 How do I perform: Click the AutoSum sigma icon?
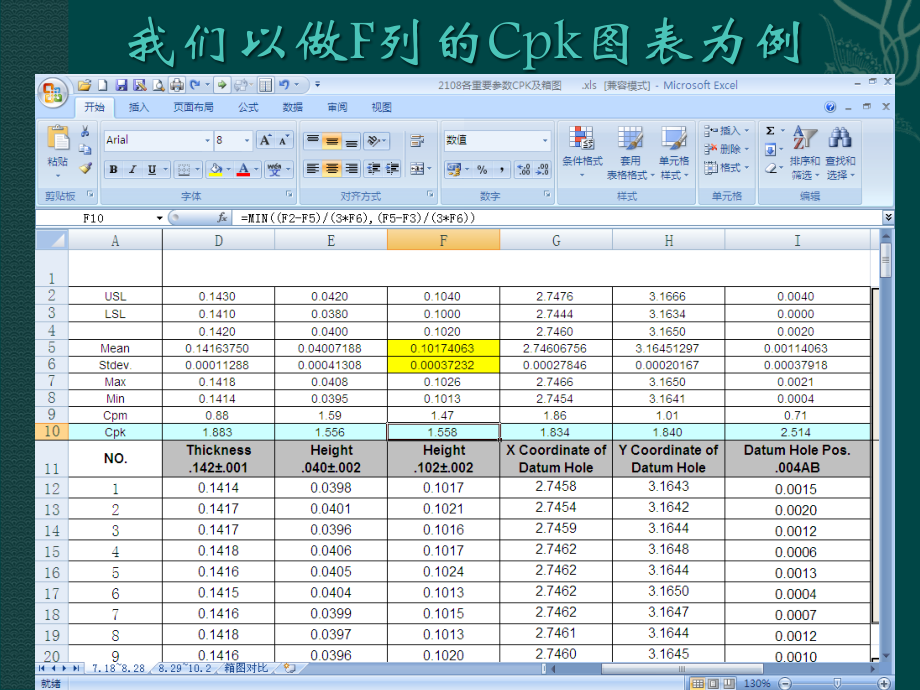tap(770, 131)
